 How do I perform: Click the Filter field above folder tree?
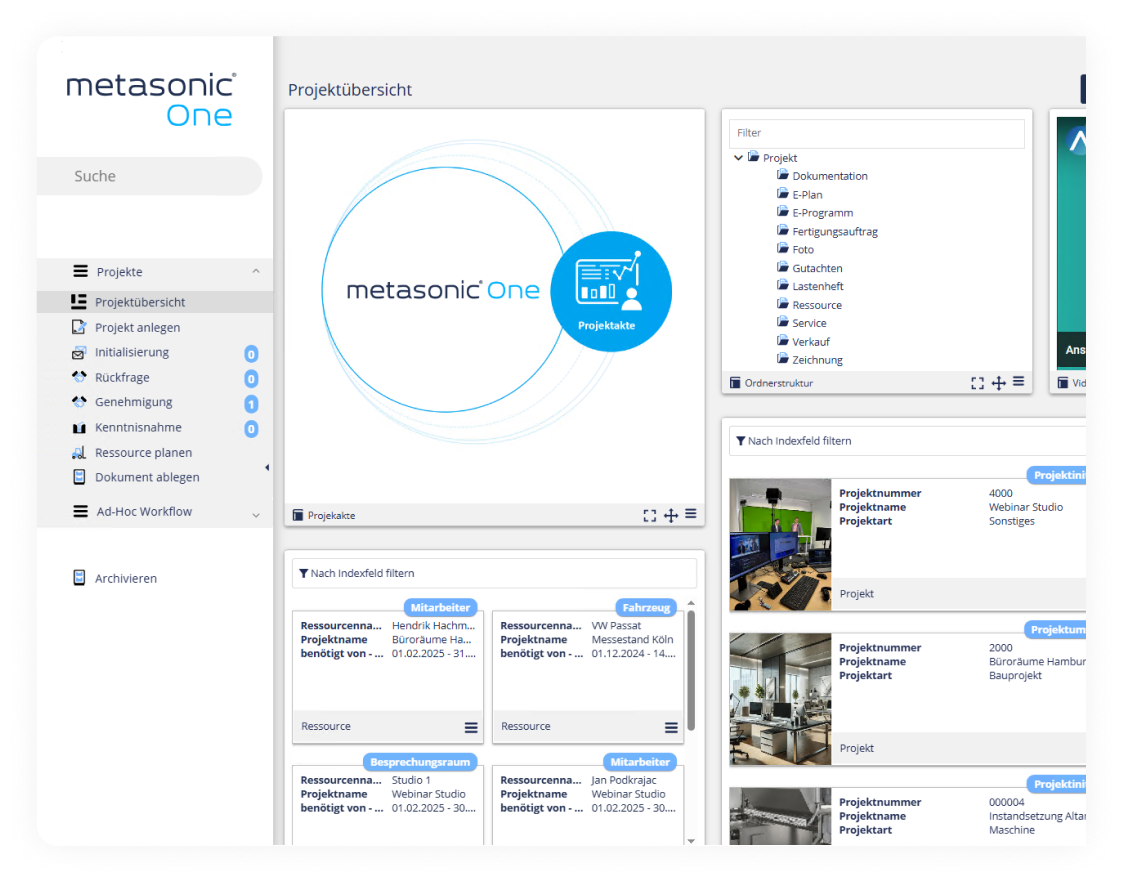(877, 133)
